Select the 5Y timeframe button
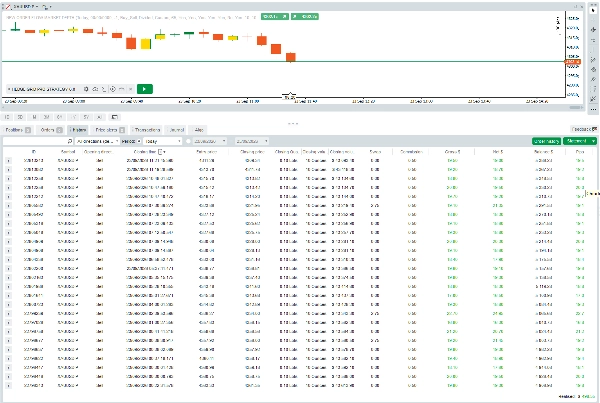600x403 pixels. (x=86, y=117)
